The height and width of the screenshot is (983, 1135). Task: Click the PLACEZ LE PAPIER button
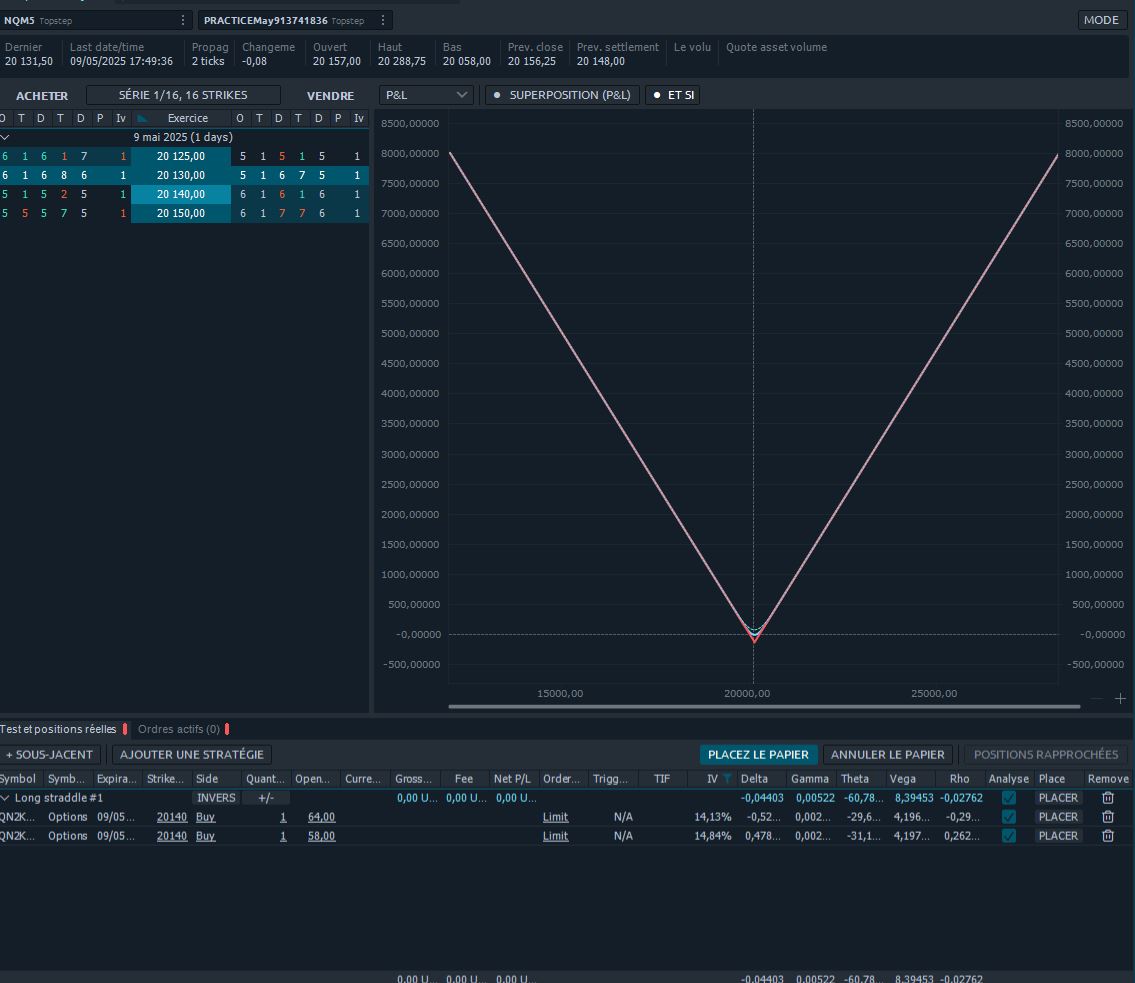757,755
